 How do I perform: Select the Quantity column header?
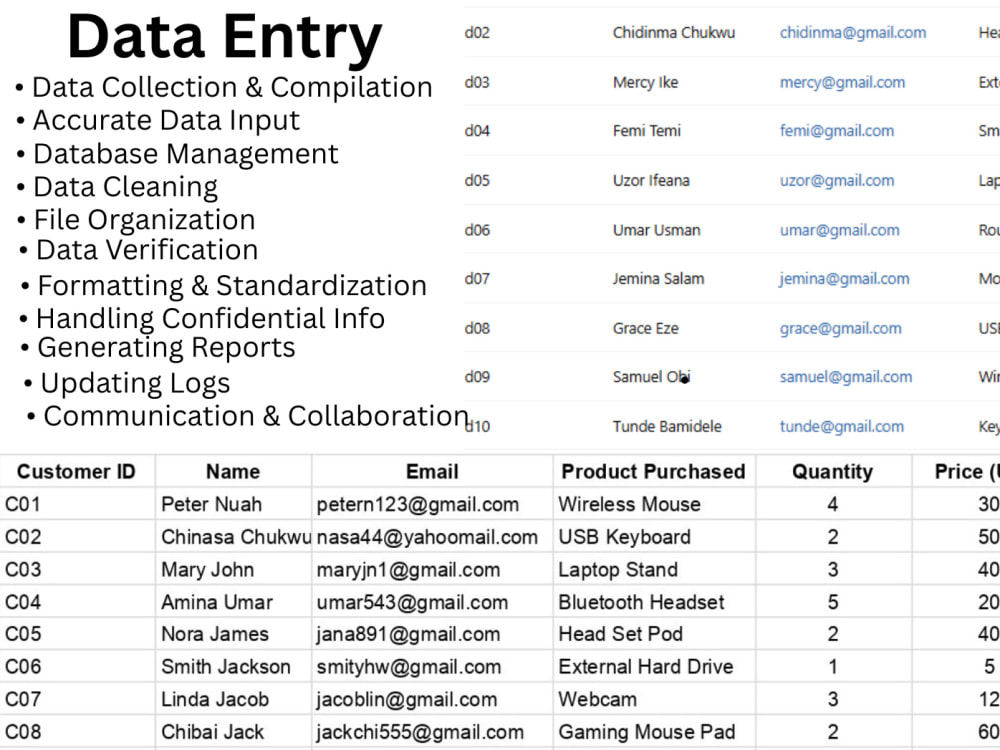pyautogui.click(x=833, y=471)
